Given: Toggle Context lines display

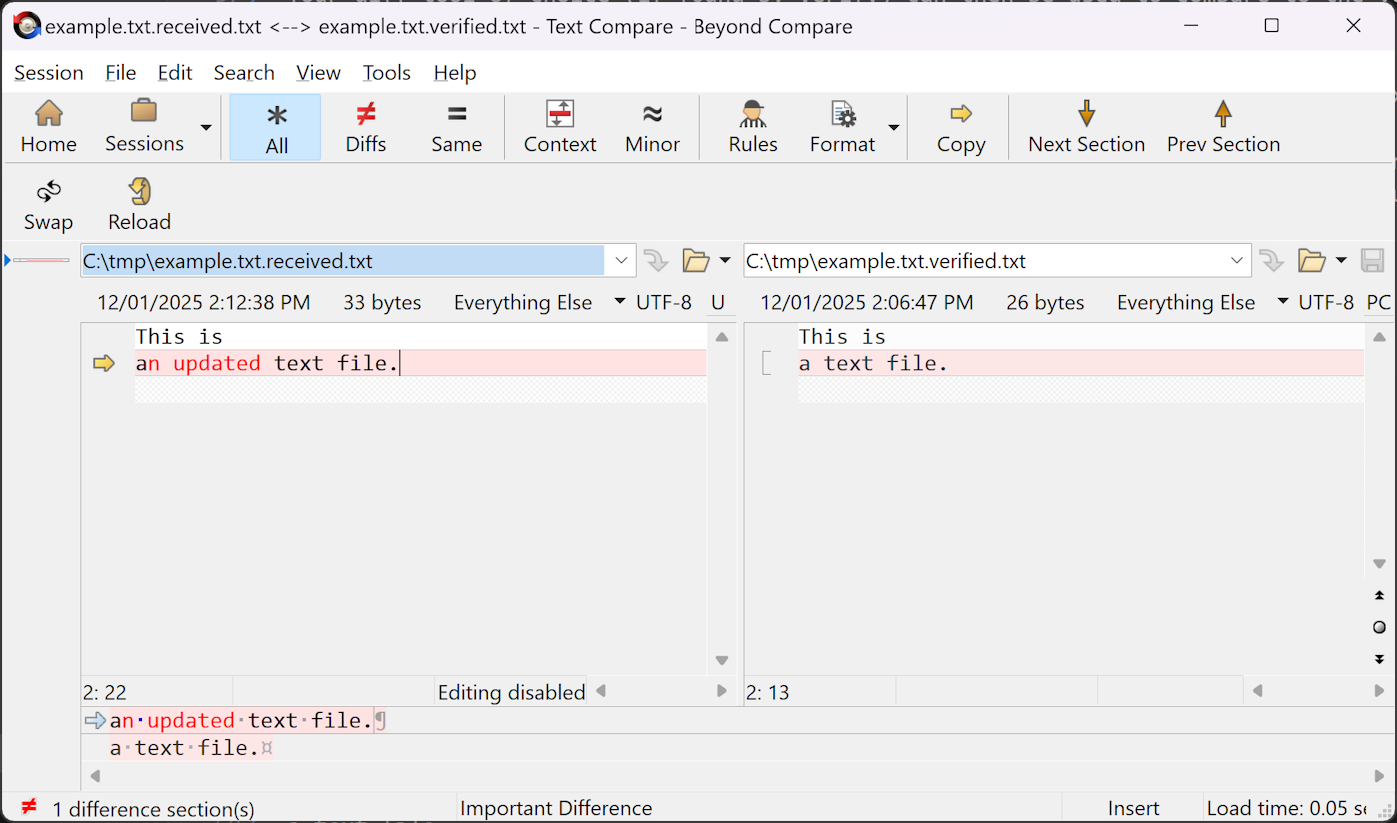Looking at the screenshot, I should (x=559, y=127).
